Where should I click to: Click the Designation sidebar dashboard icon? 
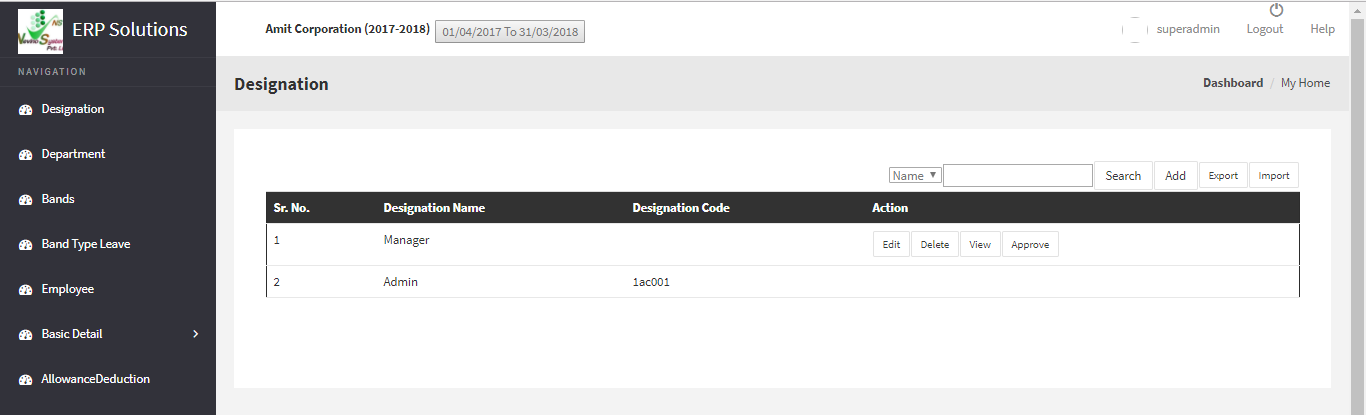[x=27, y=110]
